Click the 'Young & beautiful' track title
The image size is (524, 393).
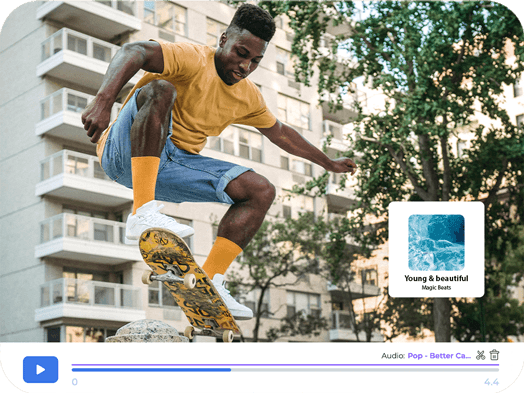click(x=436, y=278)
